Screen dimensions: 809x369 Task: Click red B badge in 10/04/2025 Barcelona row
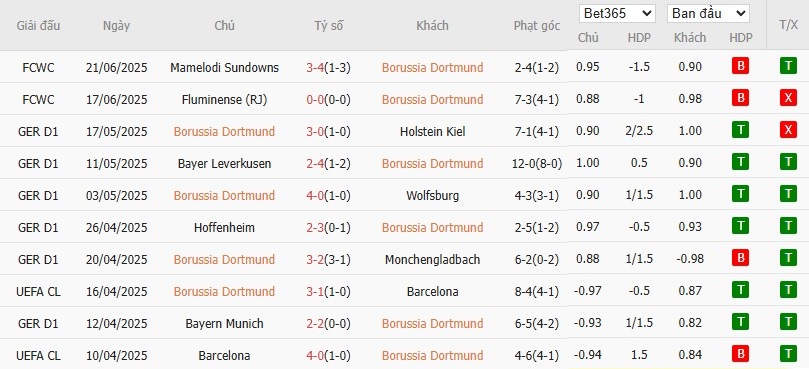coord(740,355)
